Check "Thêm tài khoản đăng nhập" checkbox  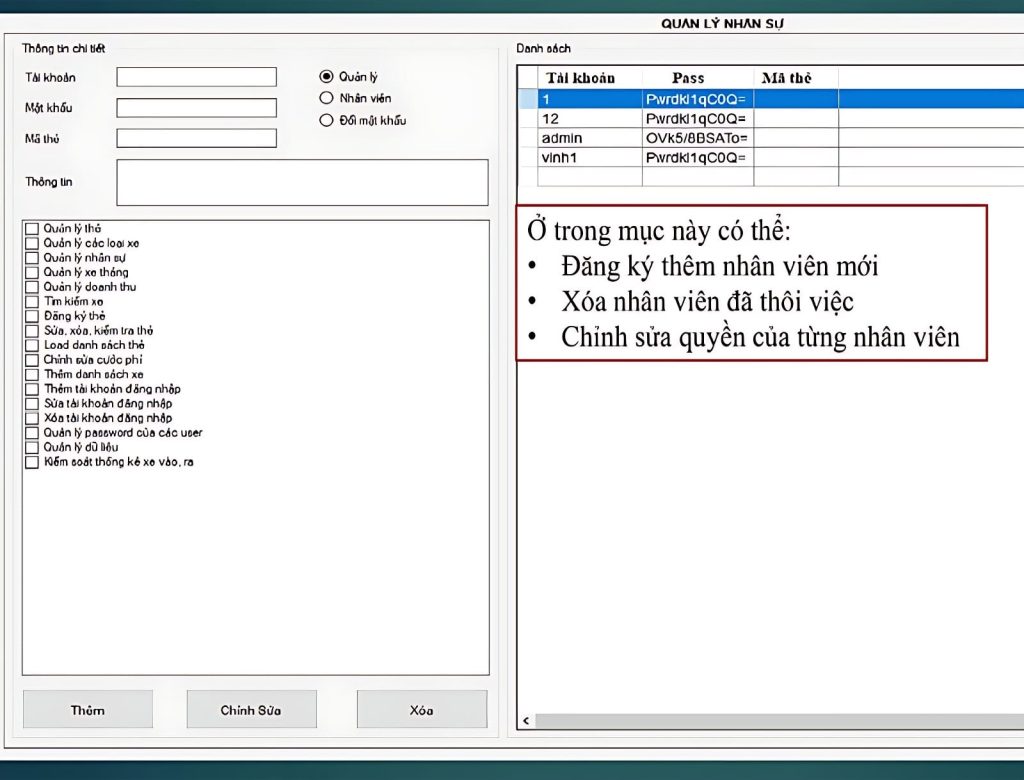click(31, 388)
